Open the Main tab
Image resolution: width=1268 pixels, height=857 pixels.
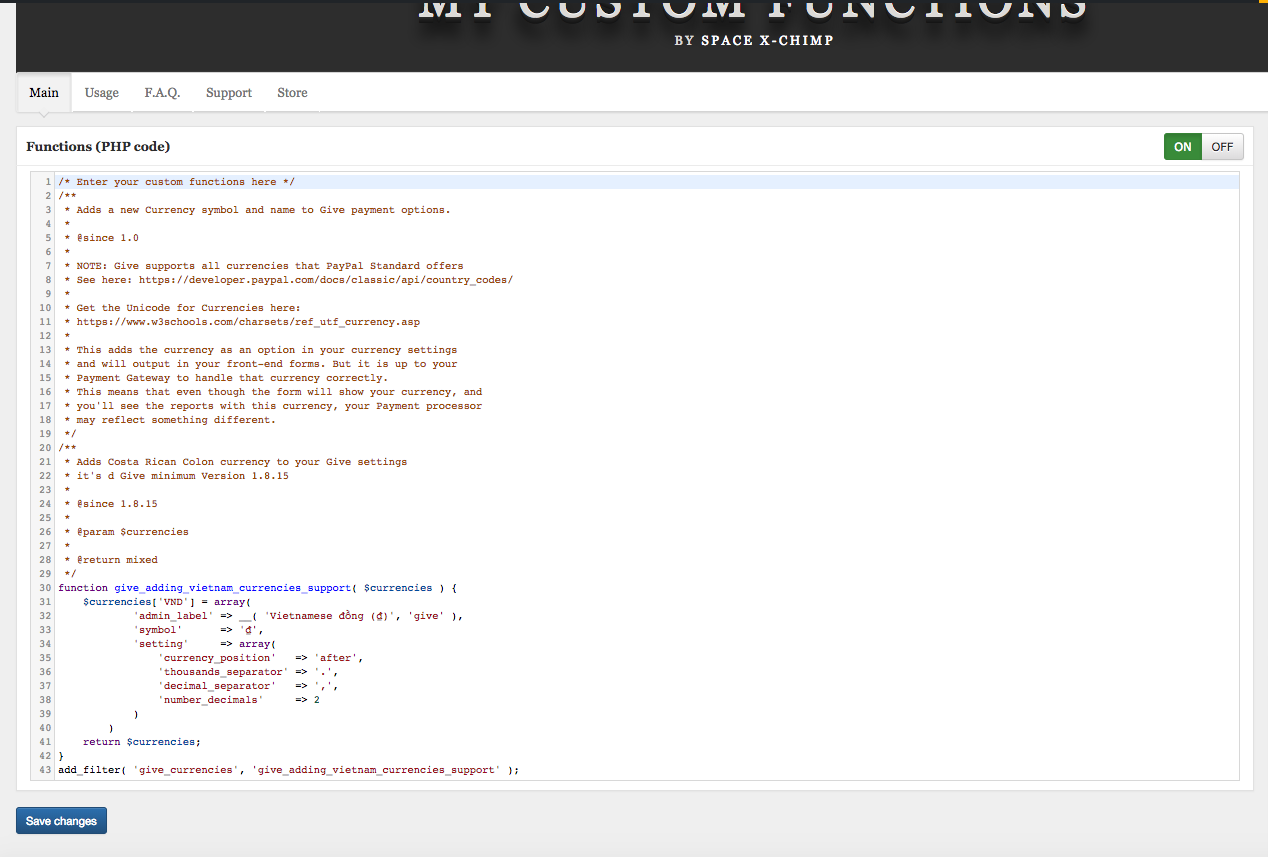pos(44,92)
